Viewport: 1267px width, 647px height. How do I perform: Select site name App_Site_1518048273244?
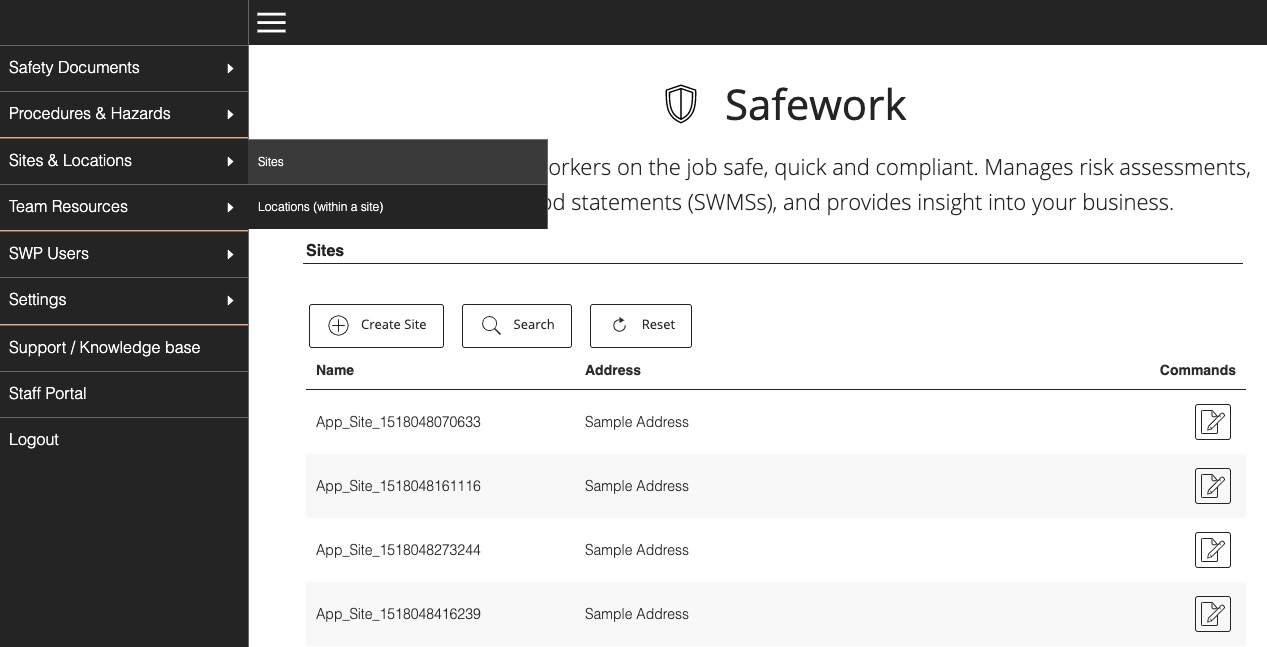398,550
